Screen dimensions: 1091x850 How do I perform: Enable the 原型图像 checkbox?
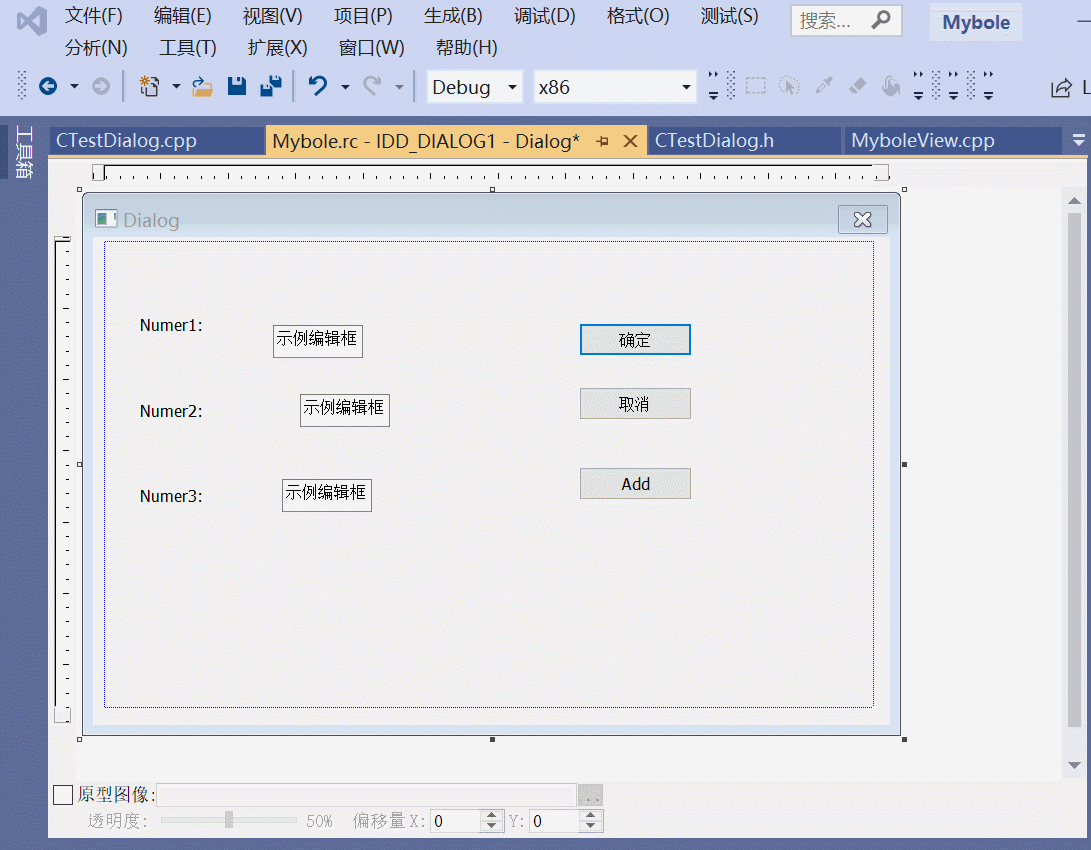(63, 794)
